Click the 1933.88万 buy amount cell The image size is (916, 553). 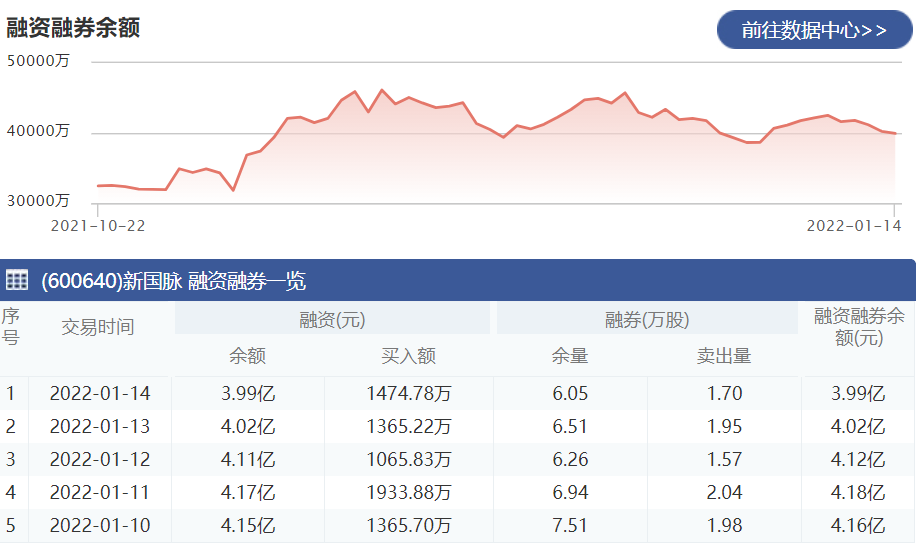click(408, 492)
